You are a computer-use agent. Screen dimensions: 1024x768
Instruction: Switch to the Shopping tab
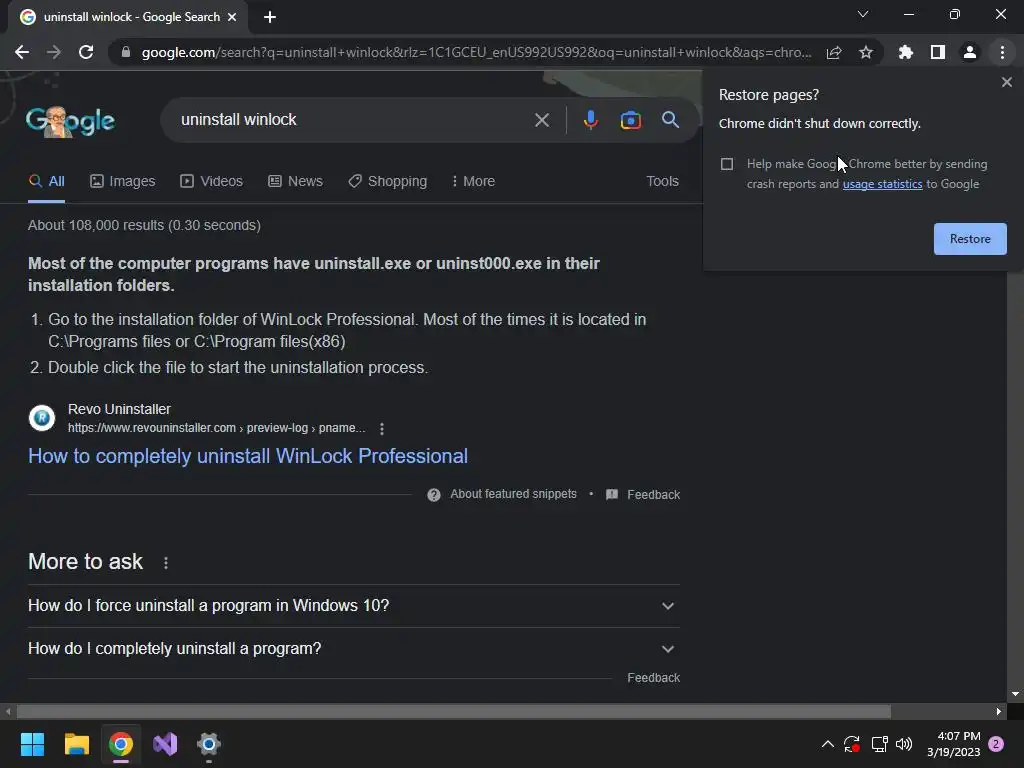(387, 181)
